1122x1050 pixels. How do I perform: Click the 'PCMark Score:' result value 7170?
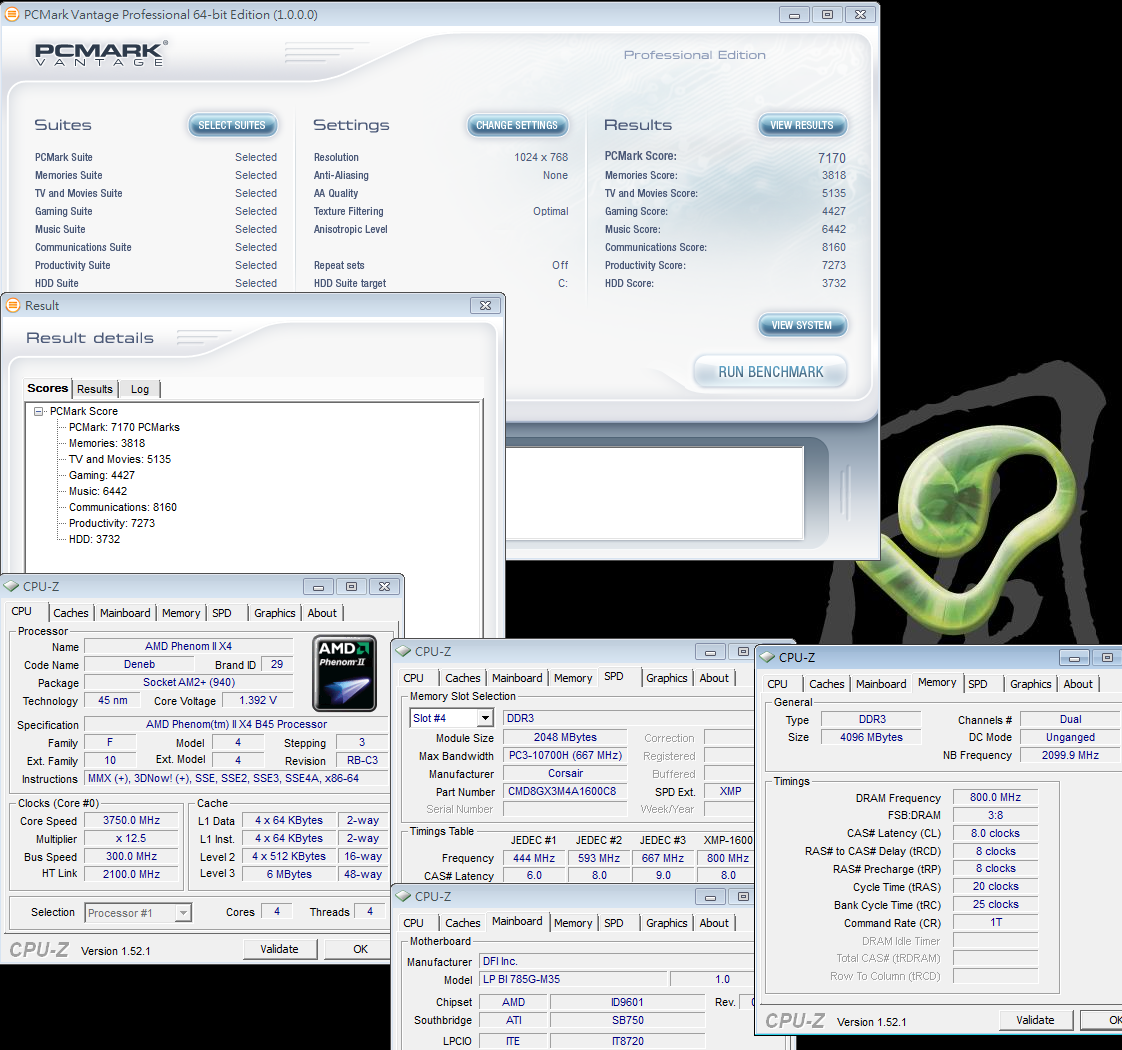pos(831,157)
